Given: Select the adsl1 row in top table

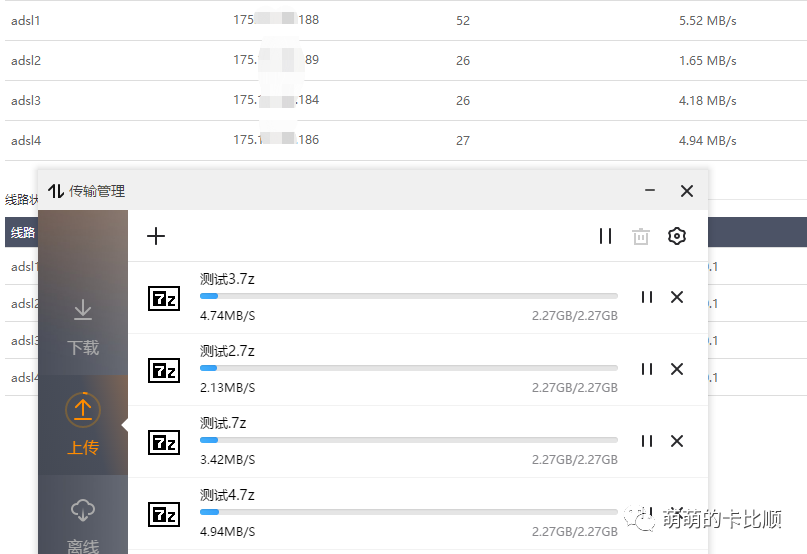Looking at the screenshot, I should click(x=406, y=21).
